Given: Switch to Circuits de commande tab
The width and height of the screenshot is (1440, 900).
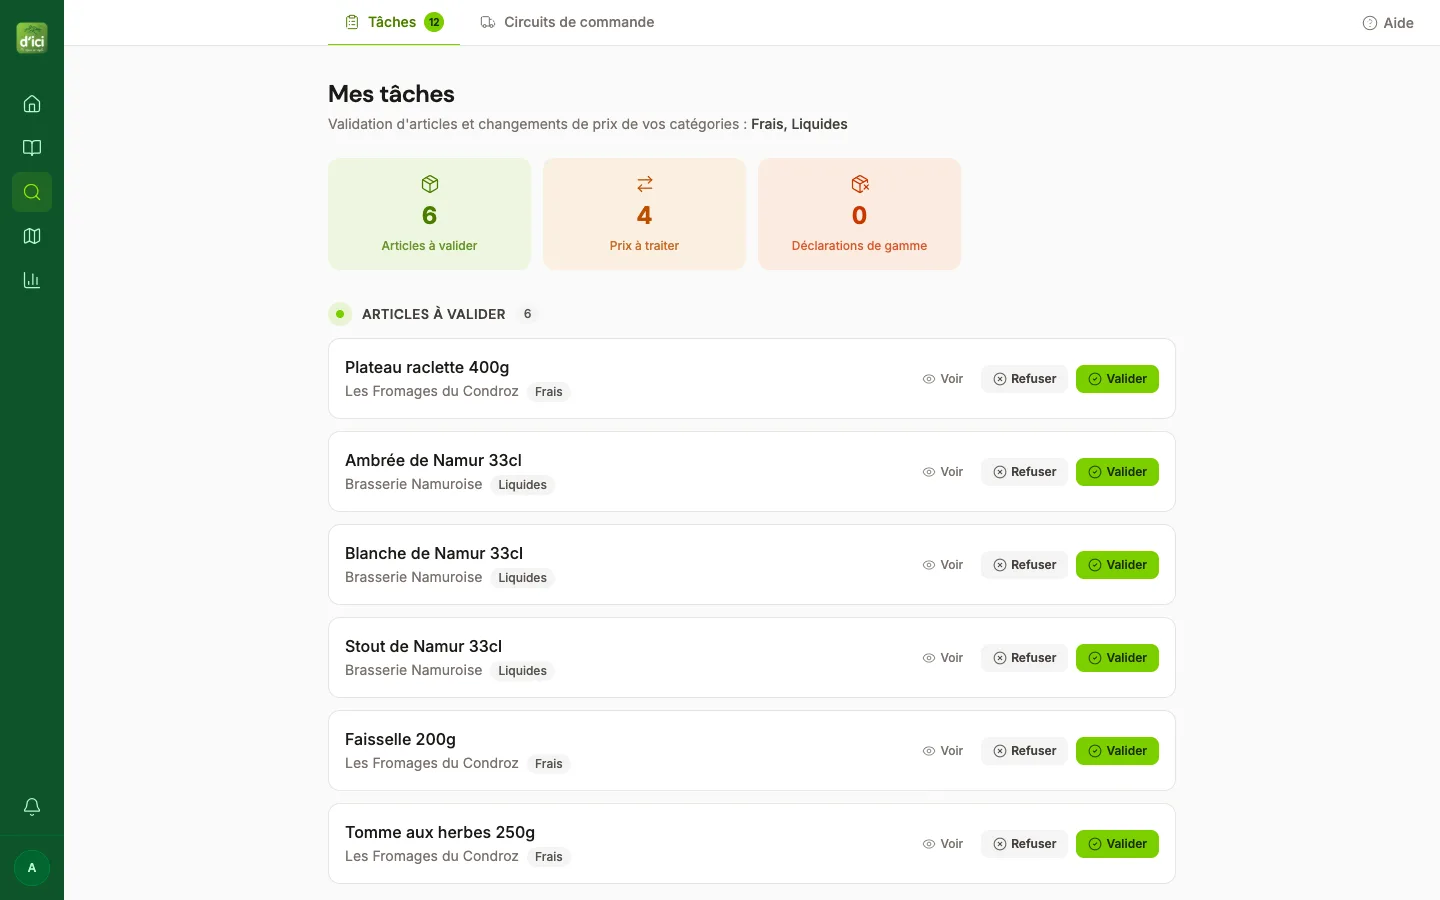Looking at the screenshot, I should coord(567,22).
